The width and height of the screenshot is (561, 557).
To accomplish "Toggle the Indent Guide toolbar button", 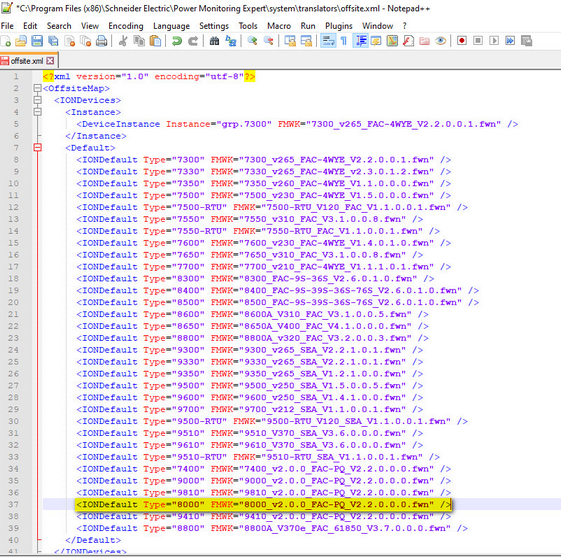I will [x=361, y=41].
